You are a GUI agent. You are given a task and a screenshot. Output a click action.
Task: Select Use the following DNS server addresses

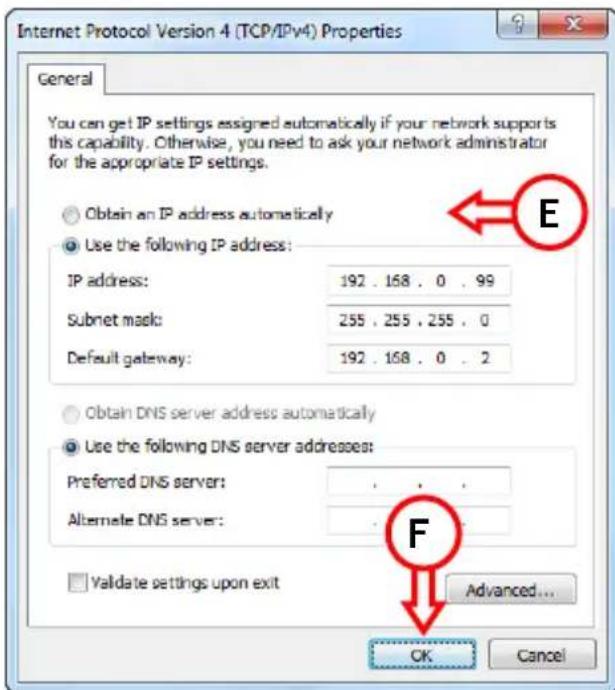point(71,447)
